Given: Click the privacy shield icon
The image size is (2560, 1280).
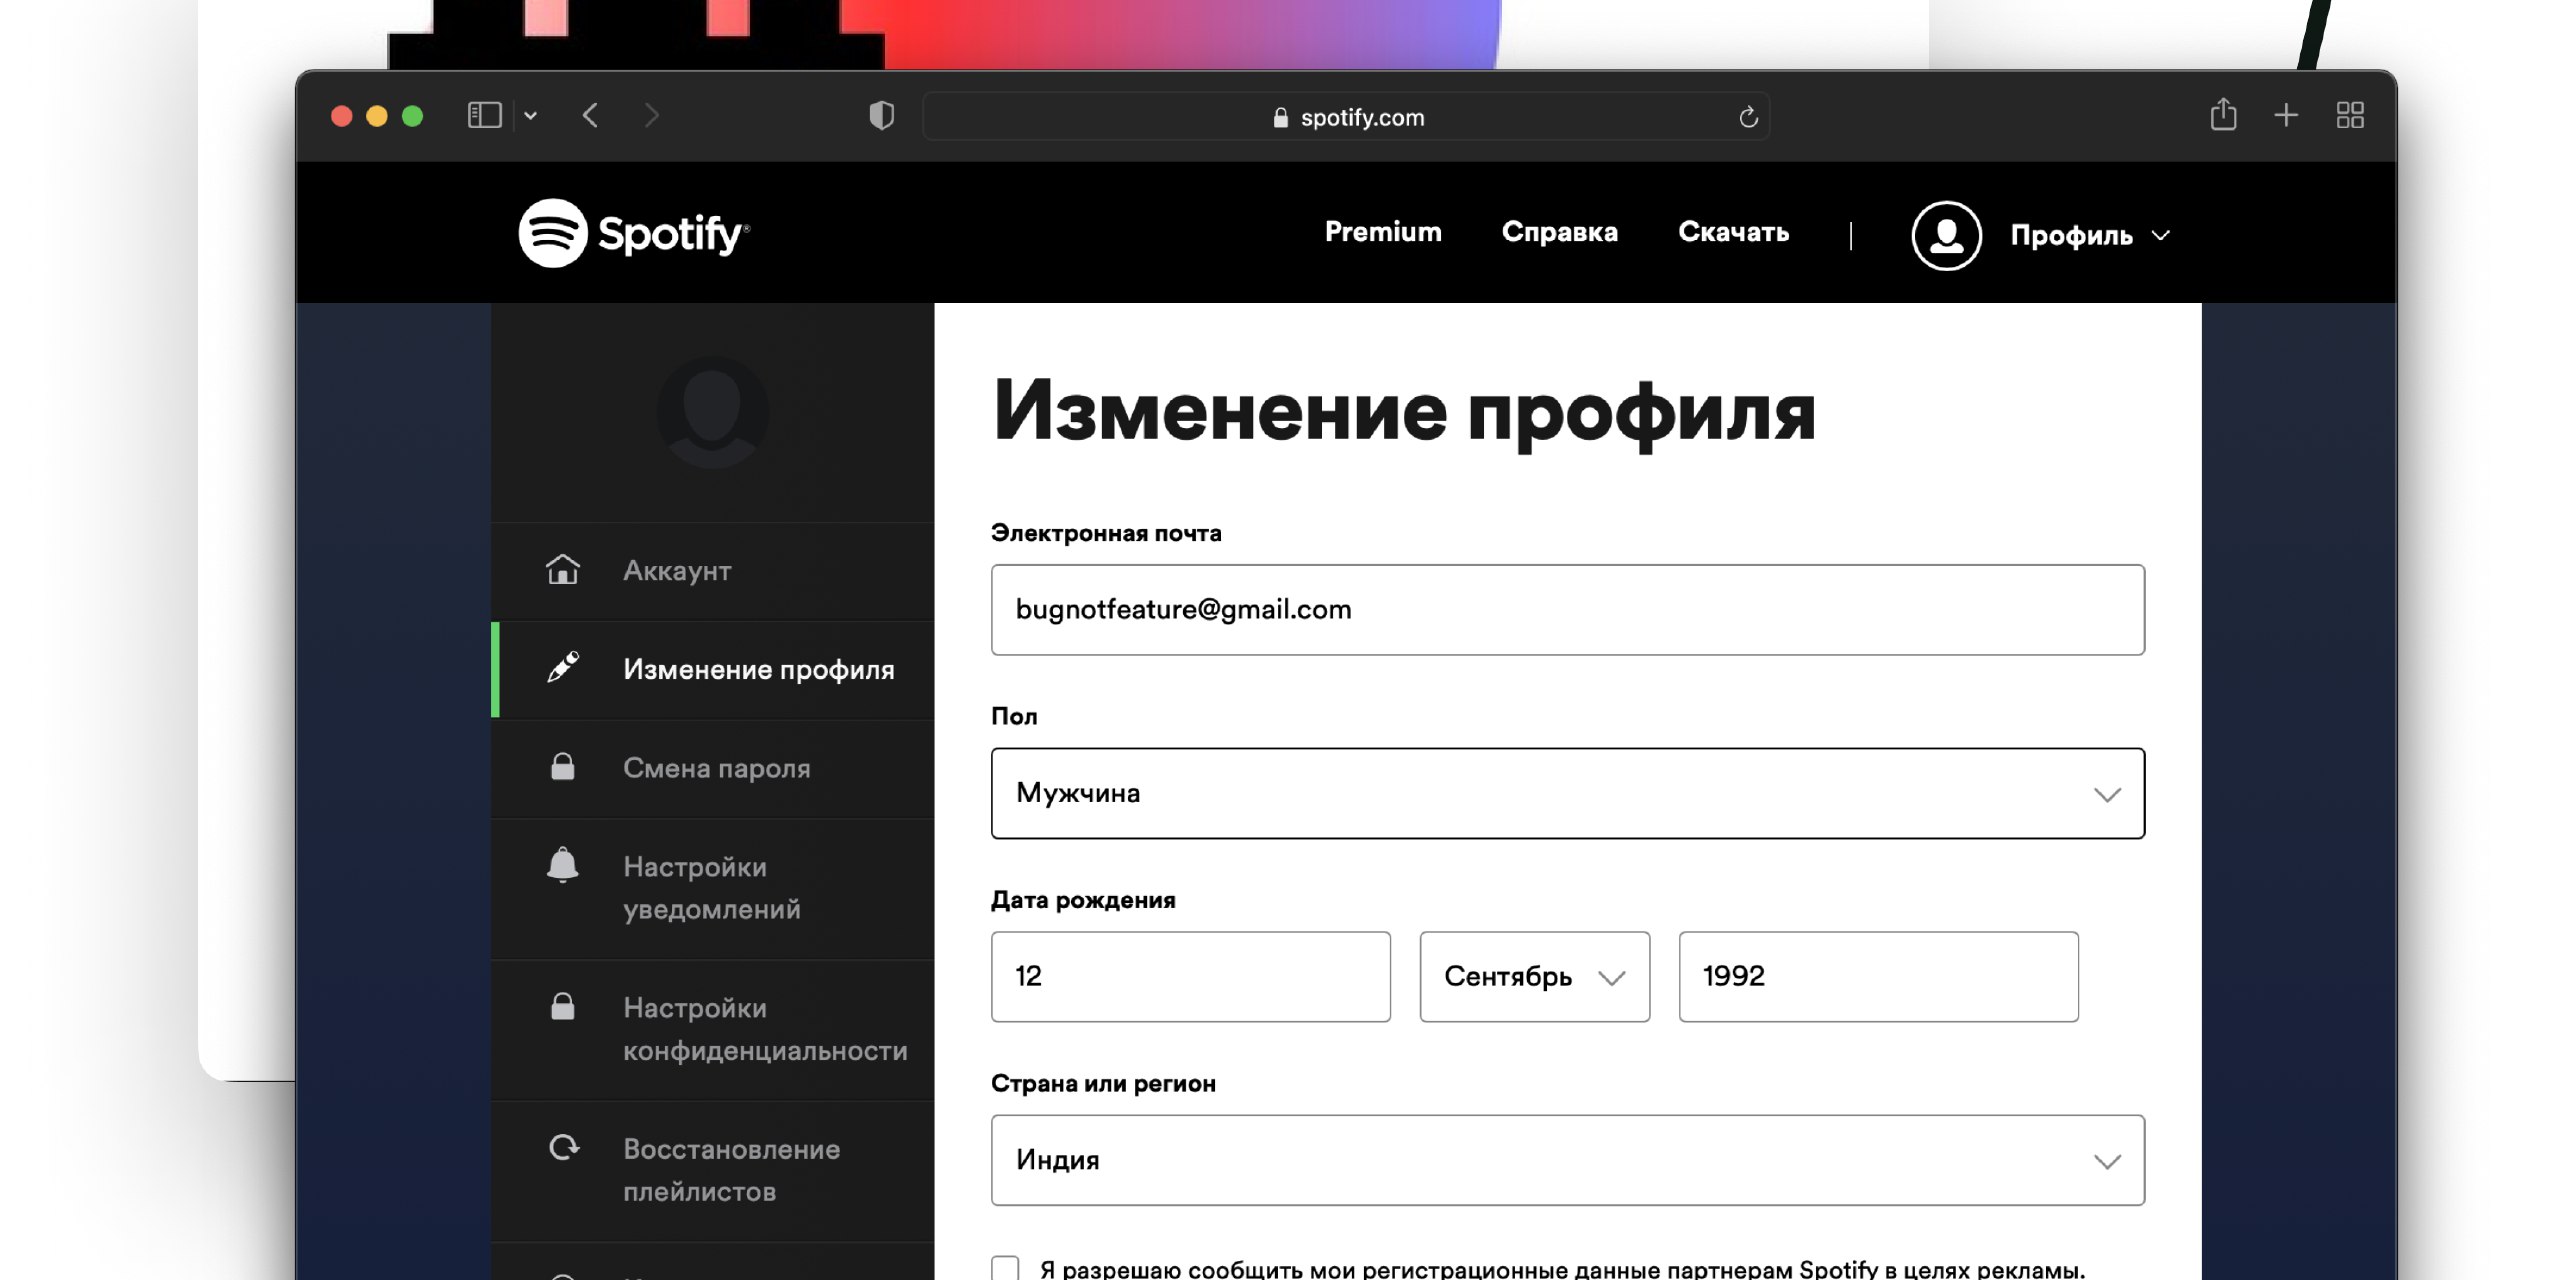Looking at the screenshot, I should [881, 116].
